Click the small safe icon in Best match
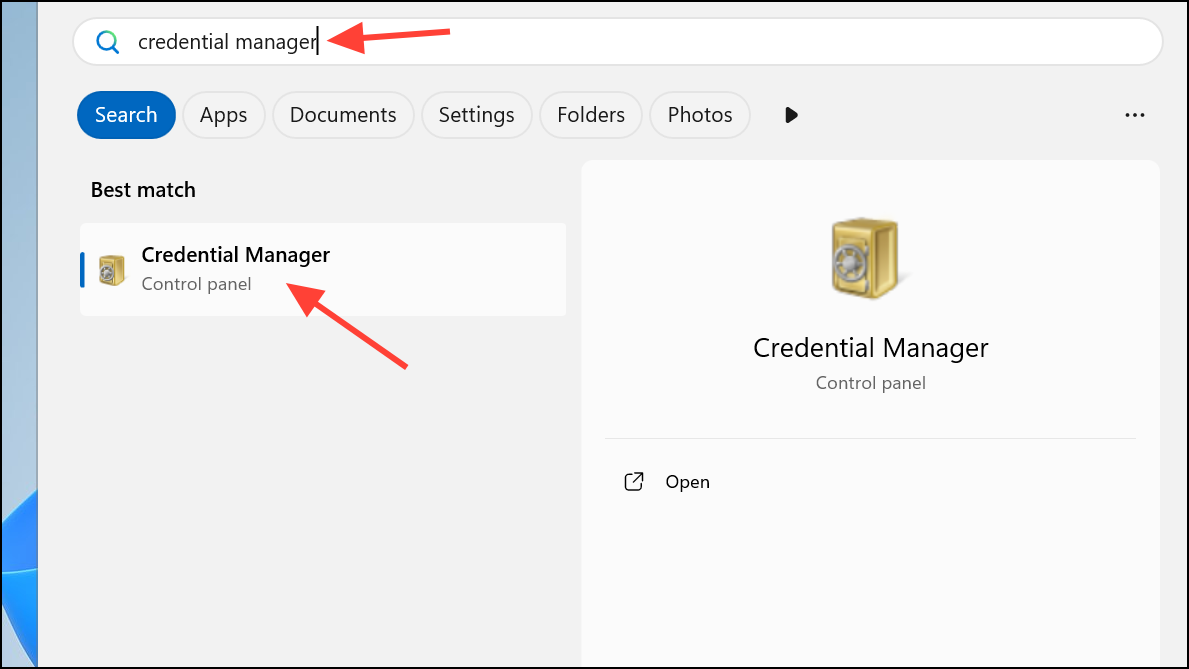The height and width of the screenshot is (669, 1189). tap(112, 269)
